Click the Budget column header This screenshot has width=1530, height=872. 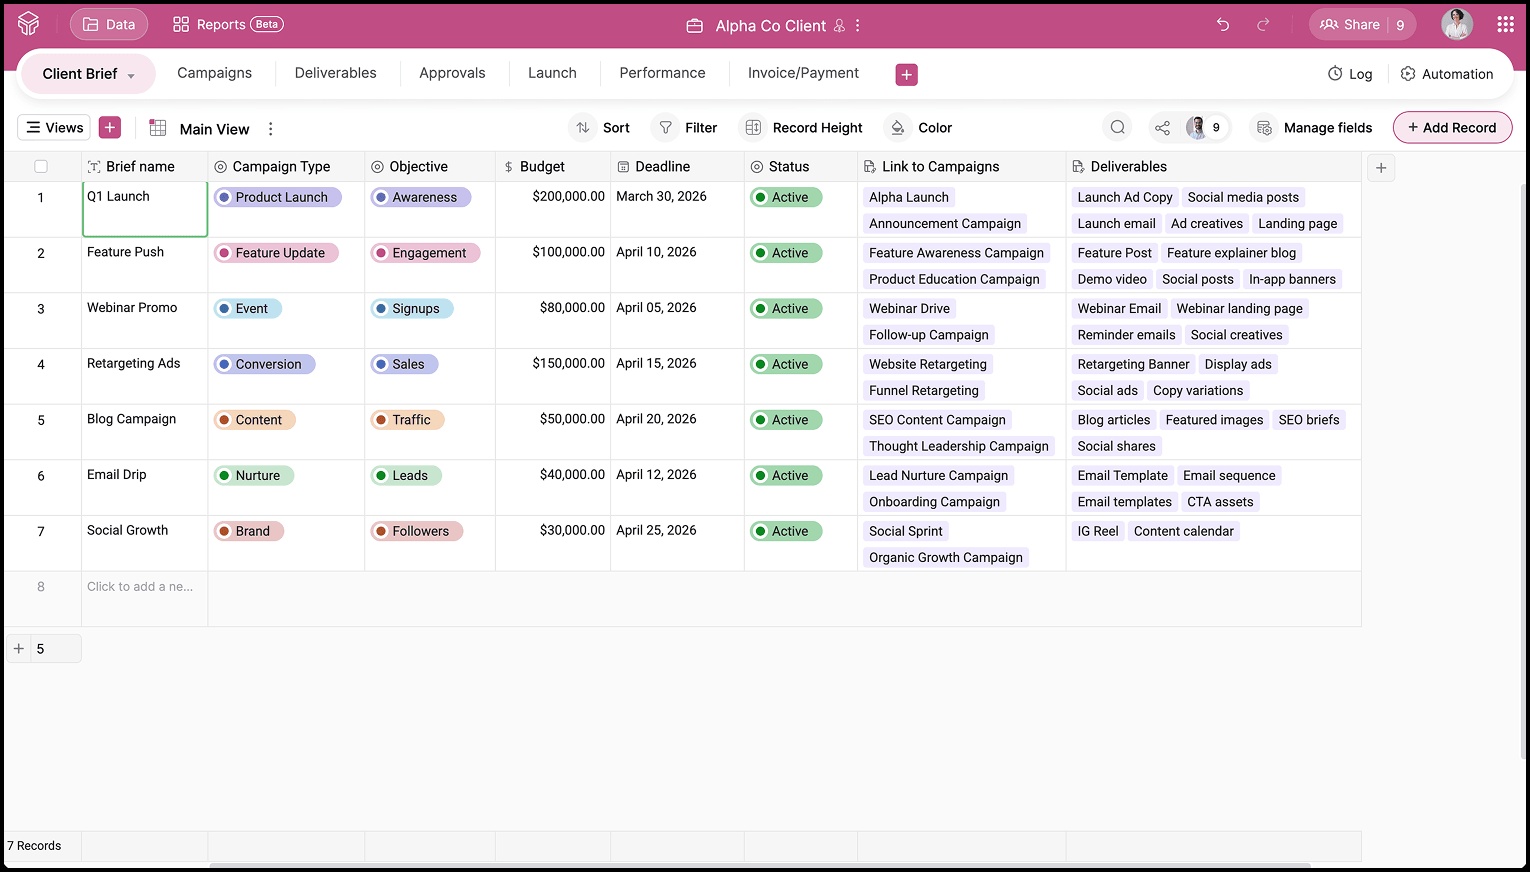[553, 167]
